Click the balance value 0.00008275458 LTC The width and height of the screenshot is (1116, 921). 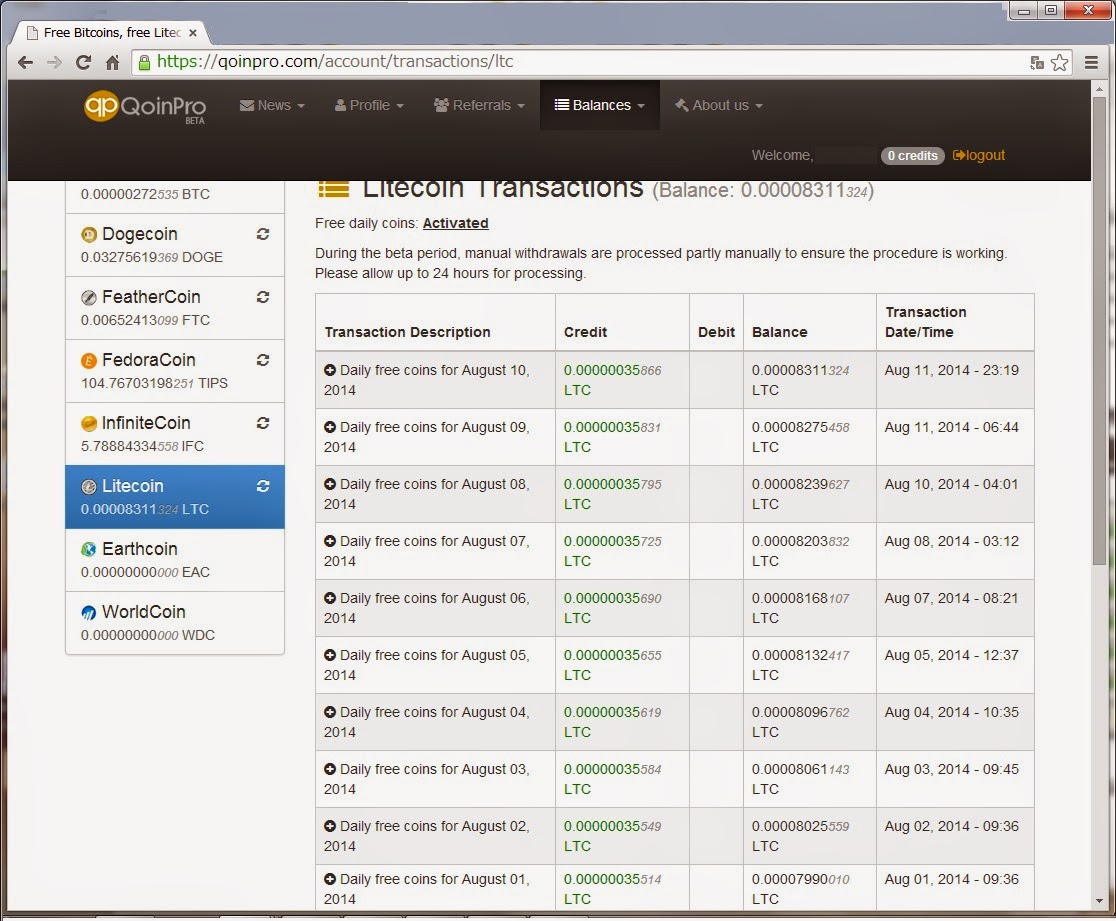[801, 437]
